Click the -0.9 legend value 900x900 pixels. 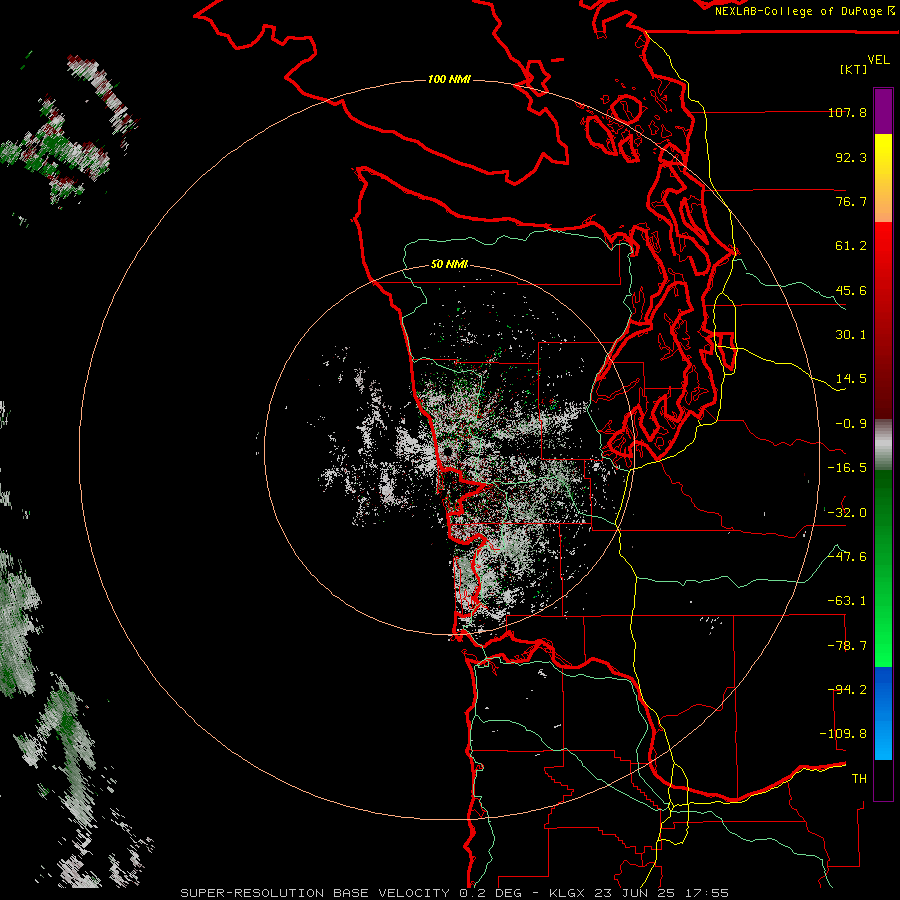(851, 424)
